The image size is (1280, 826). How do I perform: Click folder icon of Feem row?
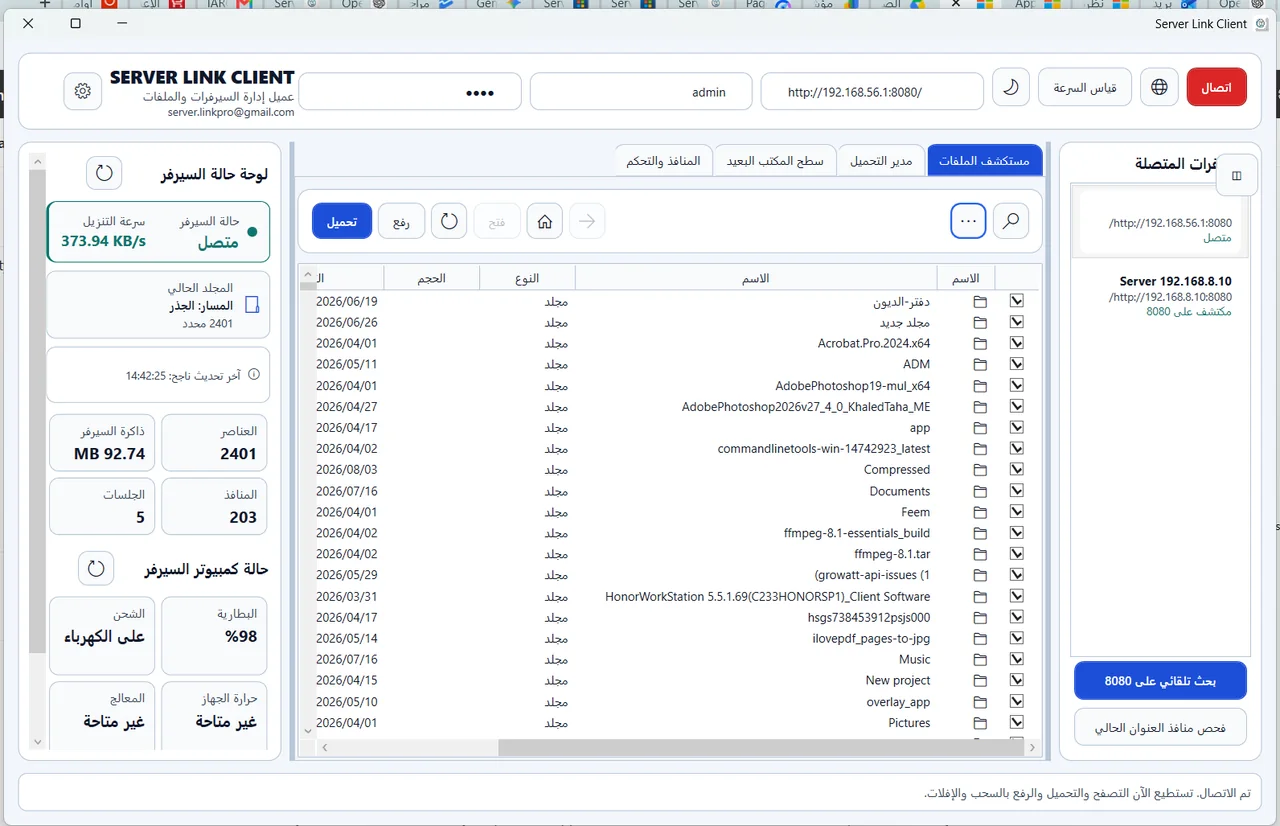980,512
